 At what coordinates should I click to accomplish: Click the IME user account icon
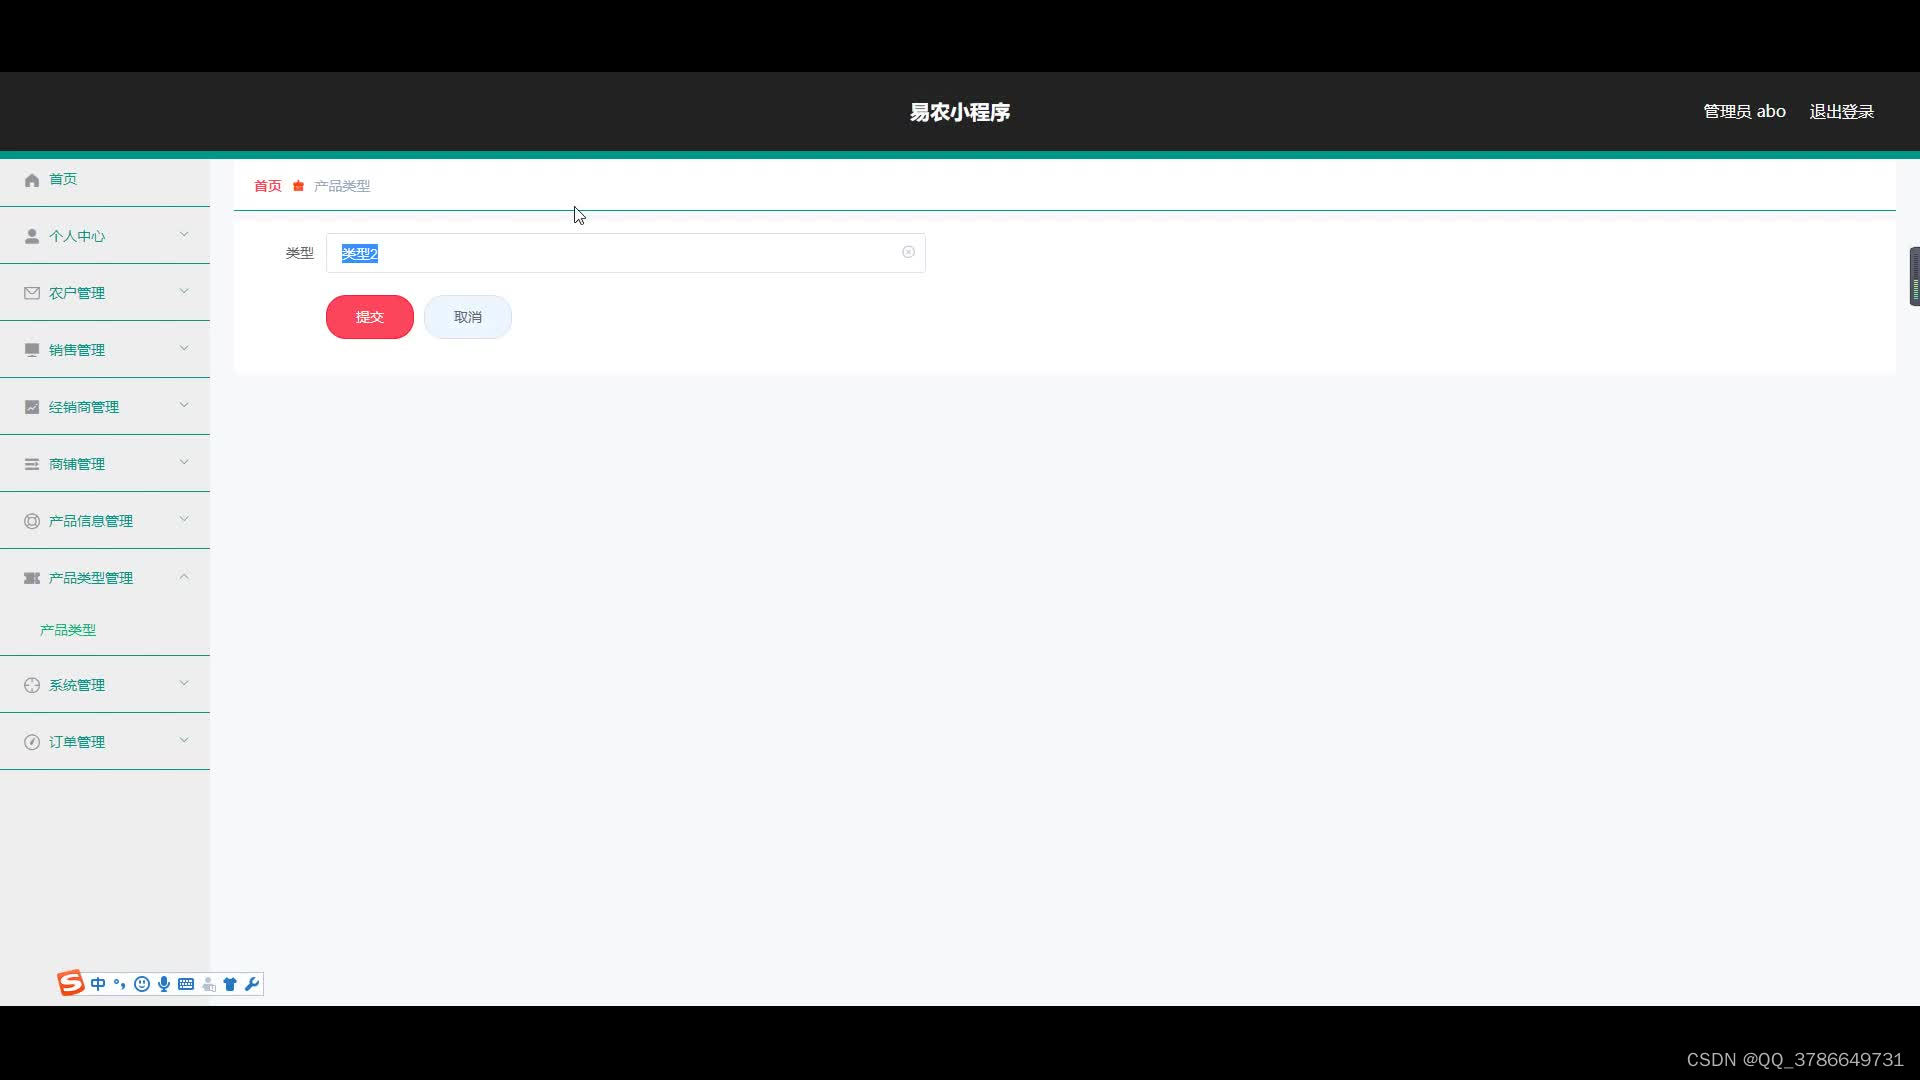209,985
